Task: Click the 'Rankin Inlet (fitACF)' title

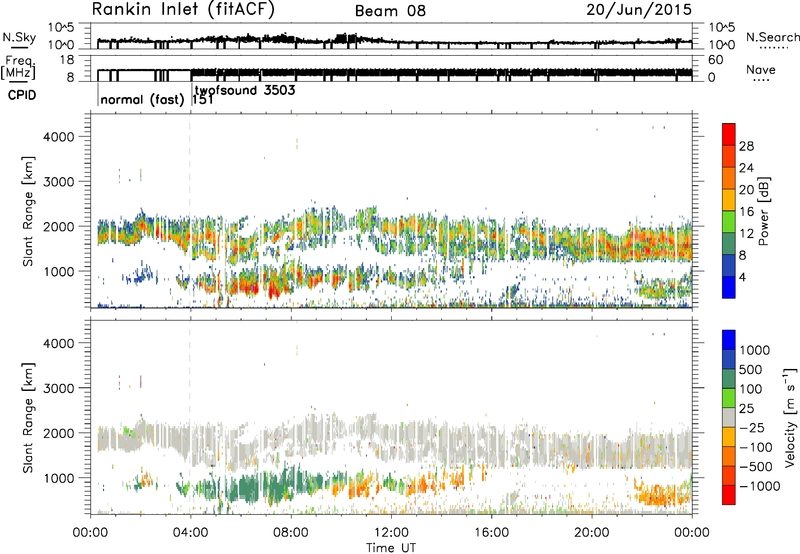Action: (183, 9)
